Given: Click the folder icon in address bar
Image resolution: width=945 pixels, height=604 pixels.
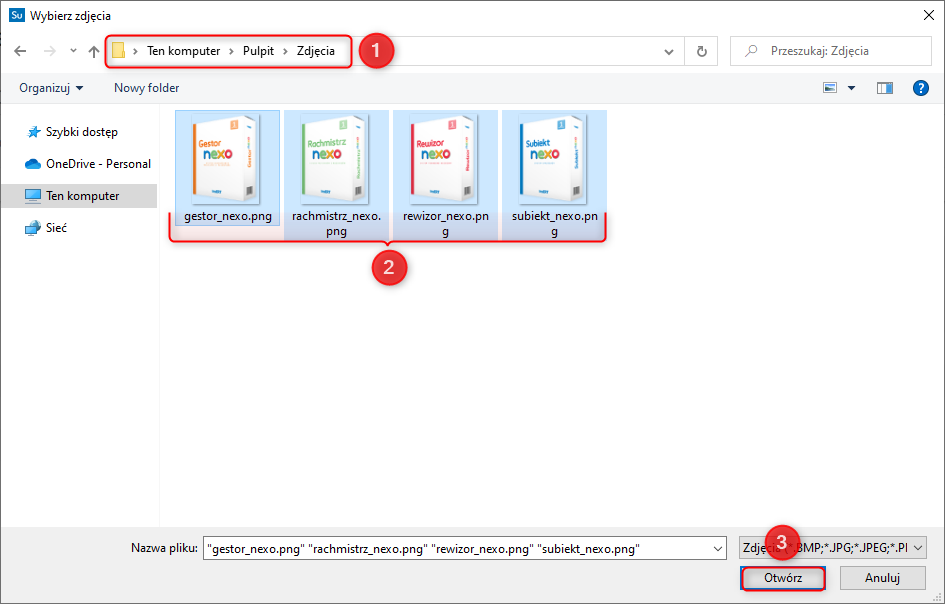Looking at the screenshot, I should tap(119, 51).
